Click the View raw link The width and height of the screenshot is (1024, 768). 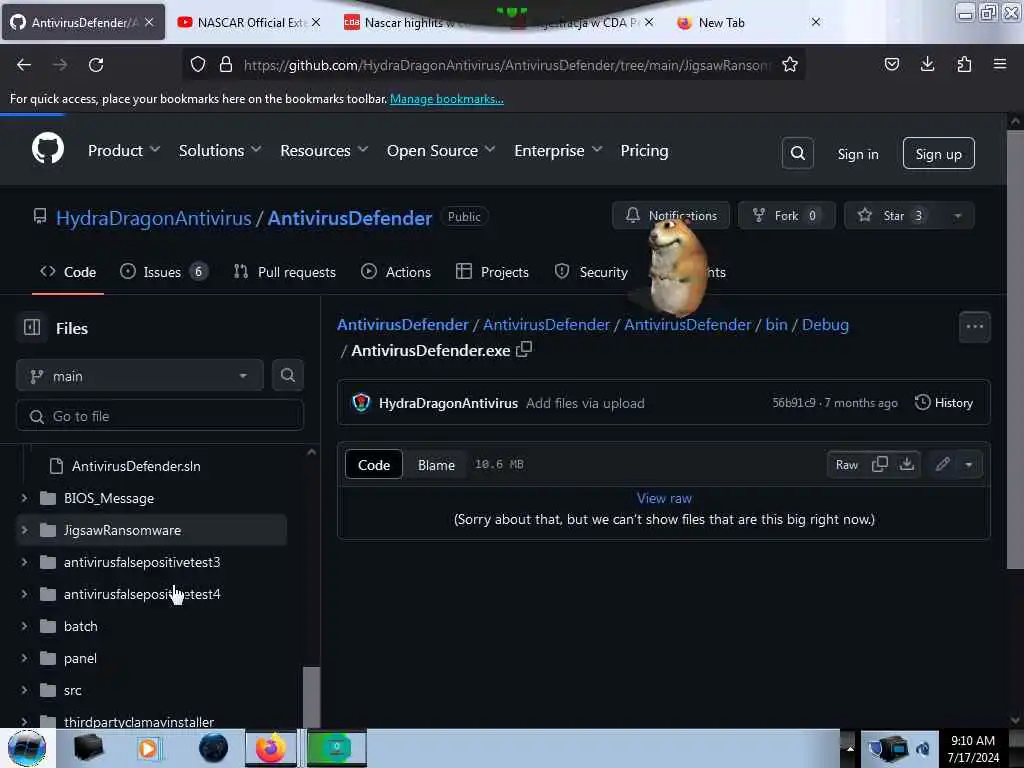[664, 498]
